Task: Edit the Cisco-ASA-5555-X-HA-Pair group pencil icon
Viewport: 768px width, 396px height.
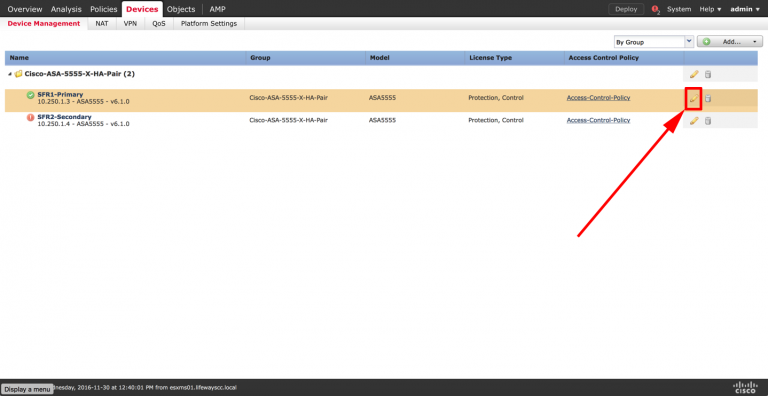Action: point(694,74)
